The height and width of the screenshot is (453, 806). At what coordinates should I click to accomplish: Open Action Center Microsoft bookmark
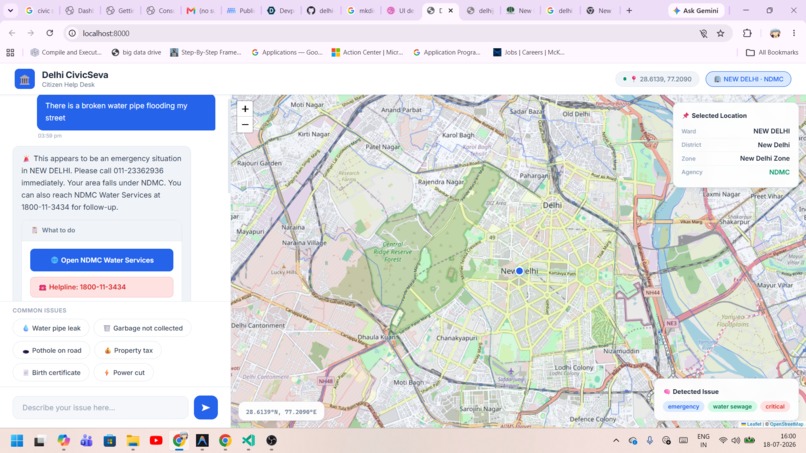click(367, 52)
